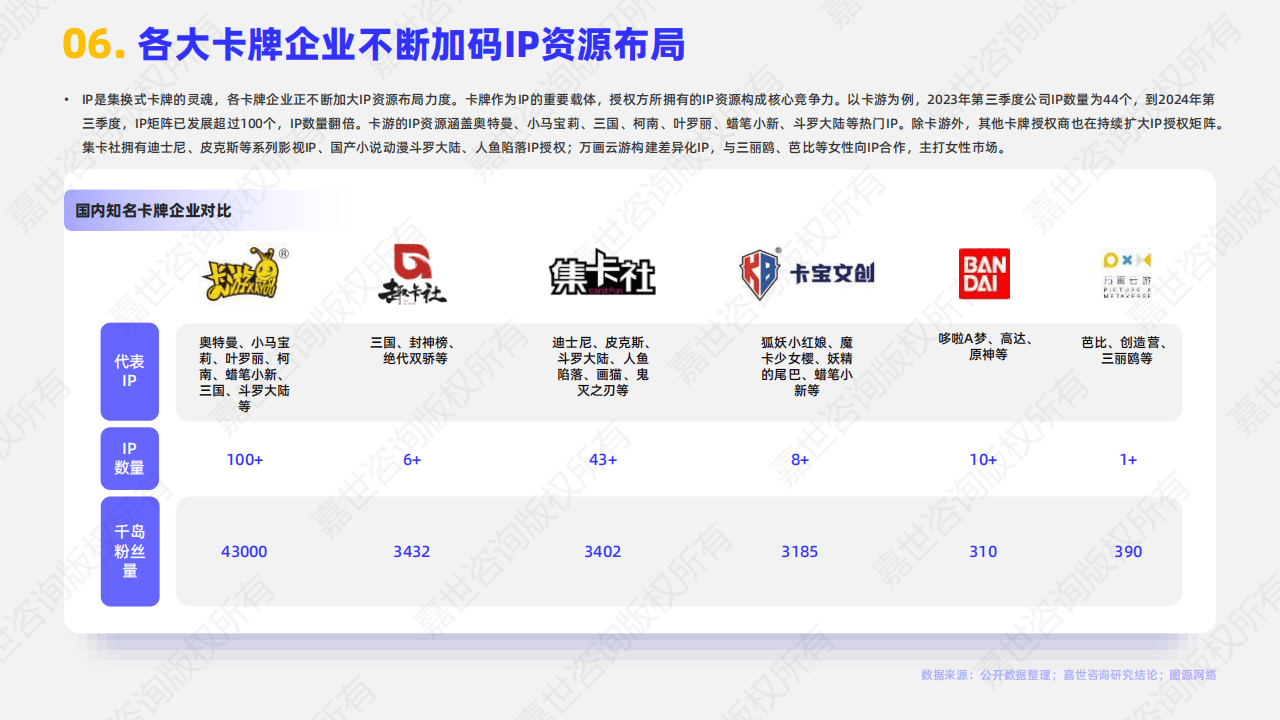The image size is (1280, 720).
Task: Select the 万画云游 metaverse logo
Action: pos(1128,272)
